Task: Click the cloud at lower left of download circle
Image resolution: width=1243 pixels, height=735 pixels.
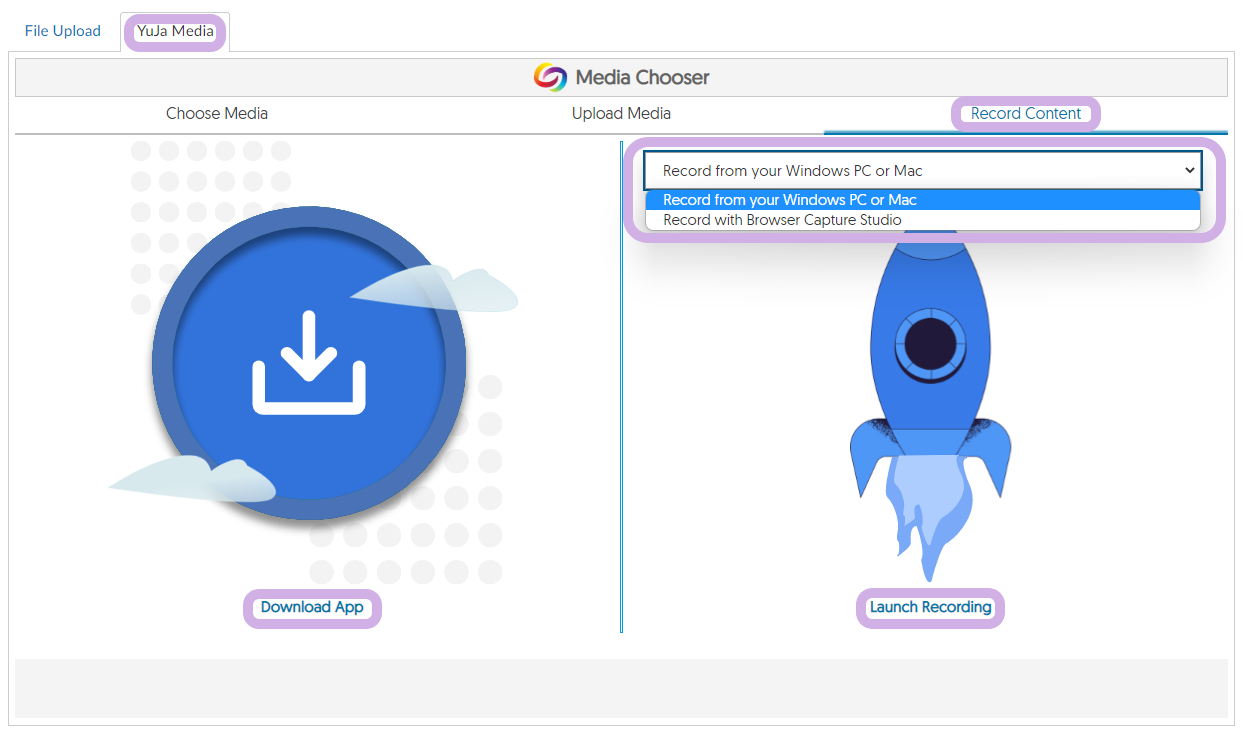Action: coord(195,480)
